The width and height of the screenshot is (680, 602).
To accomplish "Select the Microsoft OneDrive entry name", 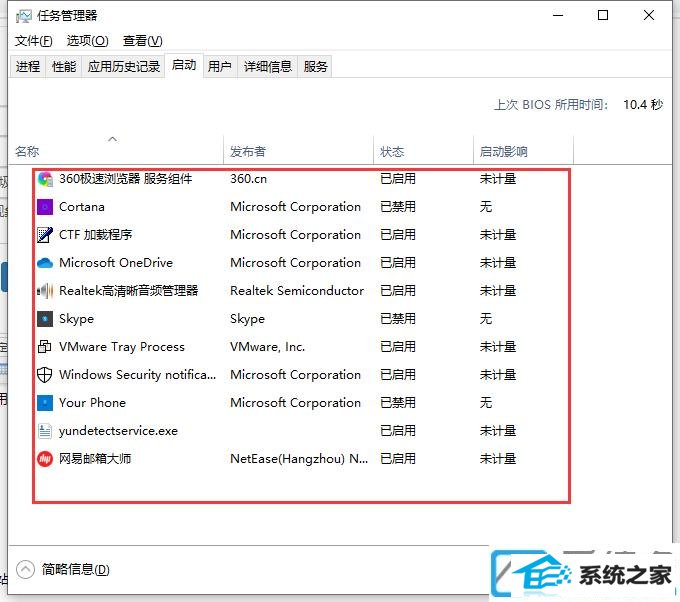I will [x=116, y=263].
